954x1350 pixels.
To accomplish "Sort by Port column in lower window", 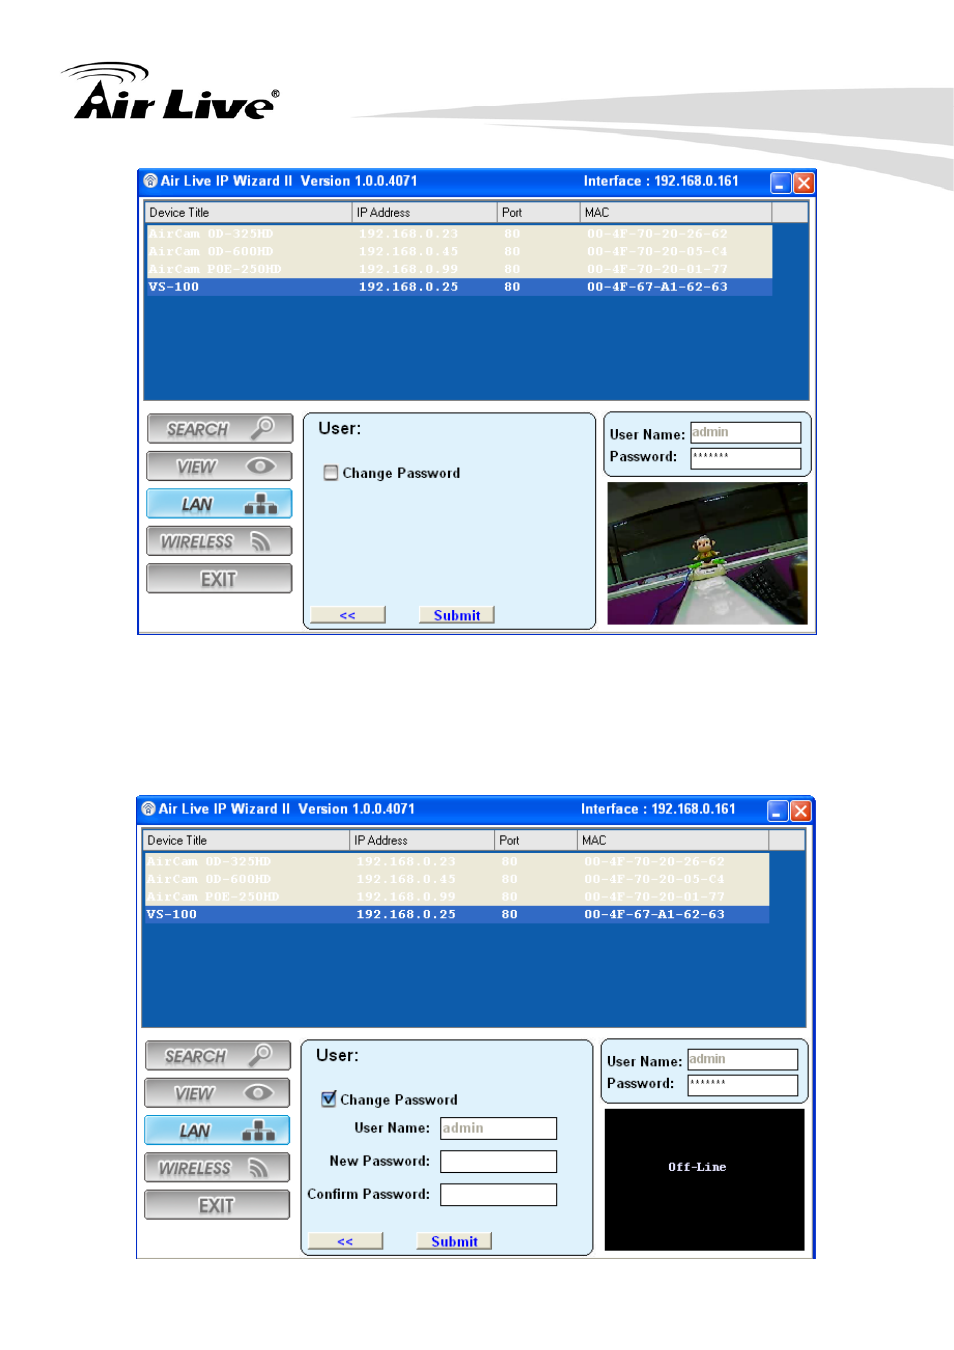I will click(x=536, y=841).
